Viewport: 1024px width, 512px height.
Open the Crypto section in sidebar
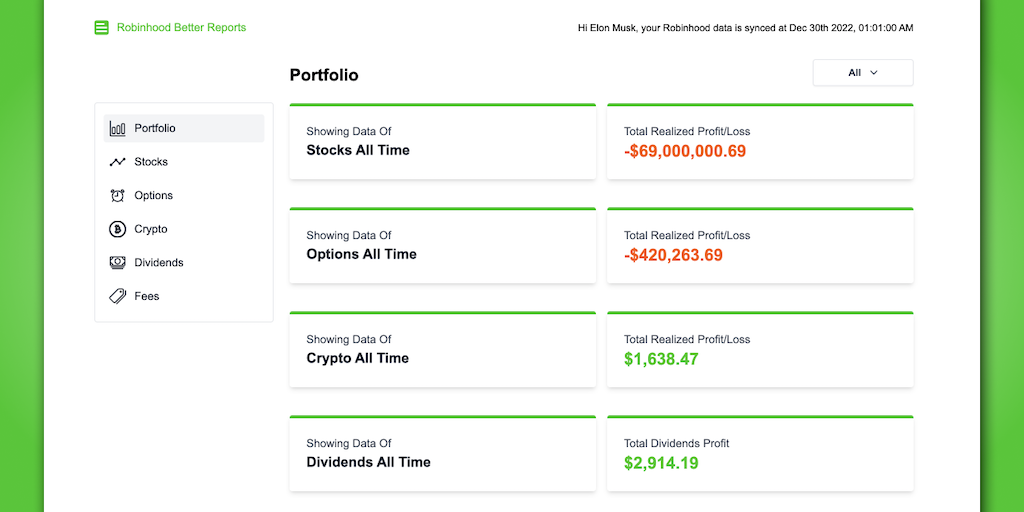[151, 229]
